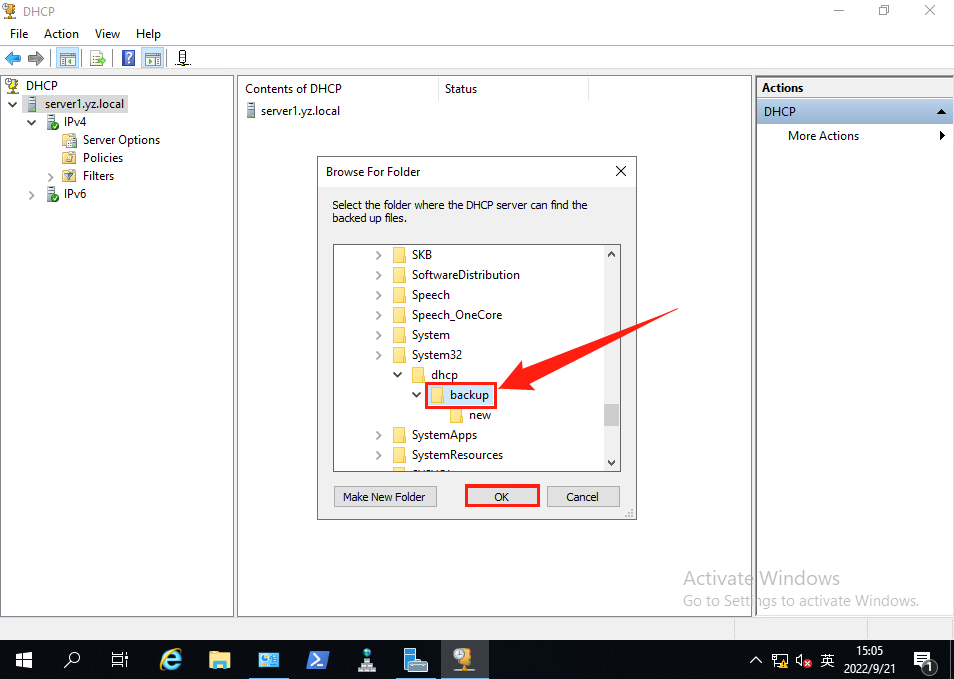
Task: Expand the Speech_OneCore folder
Action: point(378,315)
